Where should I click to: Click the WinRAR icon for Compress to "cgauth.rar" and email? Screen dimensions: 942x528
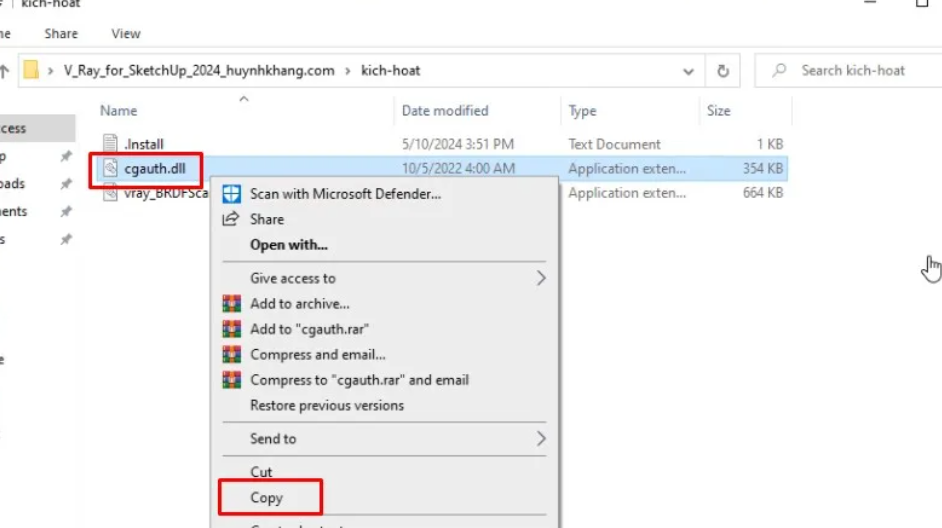(x=232, y=380)
